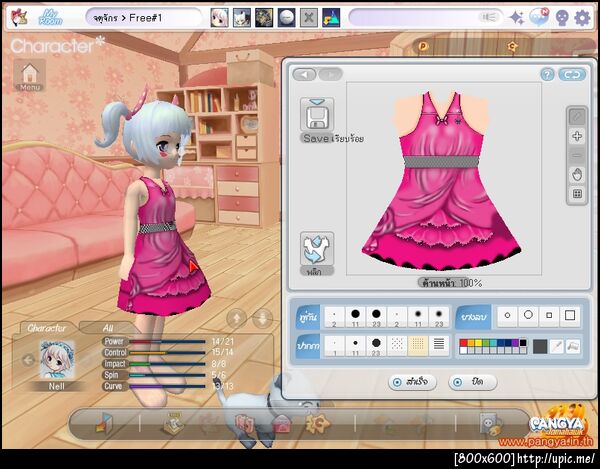Open the question mark help icon
This screenshot has height=469, width=600.
[547, 74]
